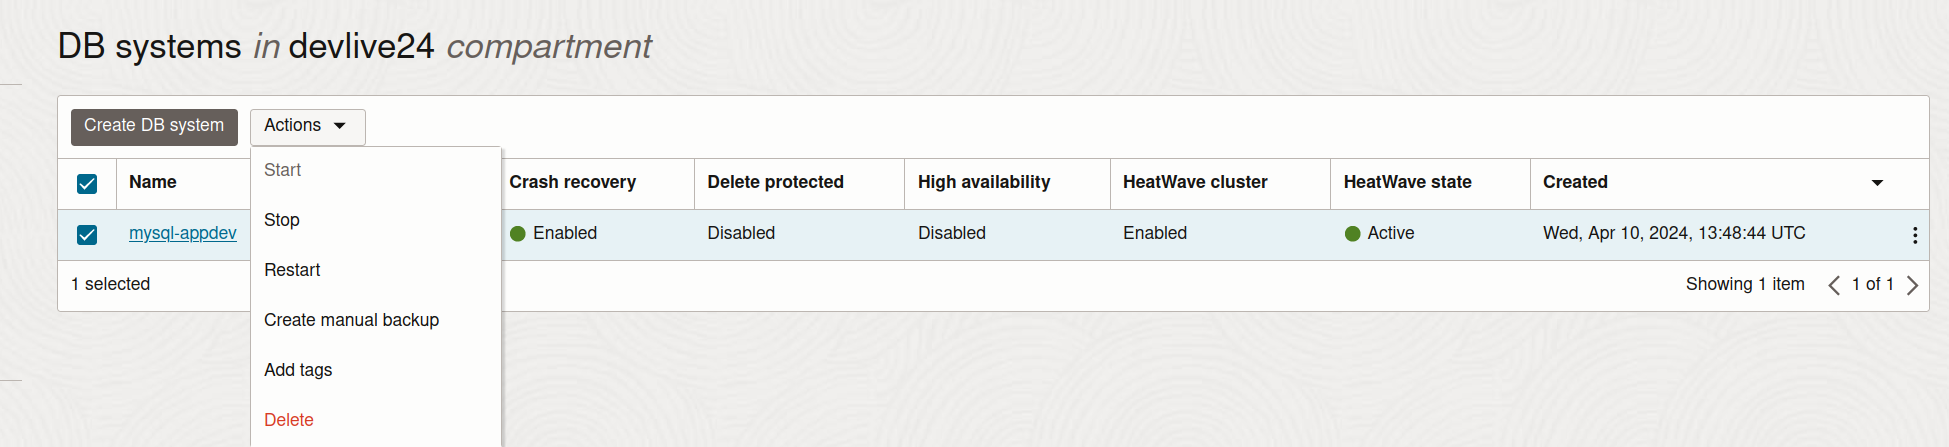Click the Create DB system button
Screen dimensions: 1949x447
point(154,127)
